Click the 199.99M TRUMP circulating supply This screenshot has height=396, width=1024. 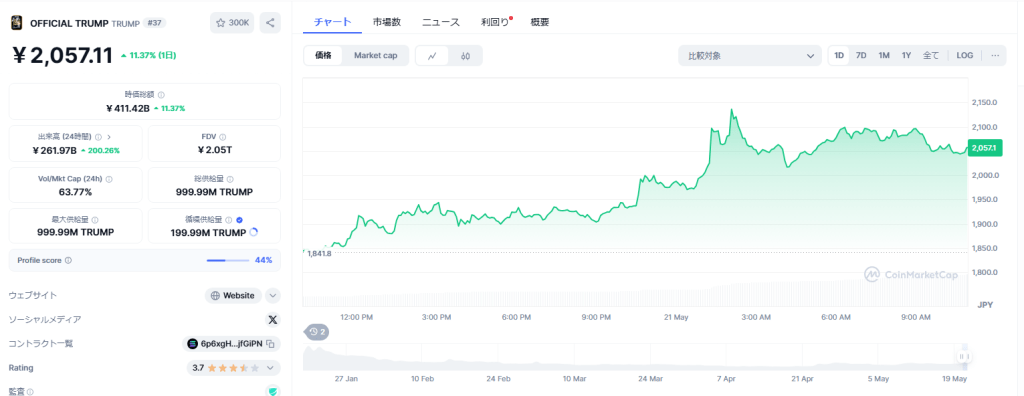(208, 233)
